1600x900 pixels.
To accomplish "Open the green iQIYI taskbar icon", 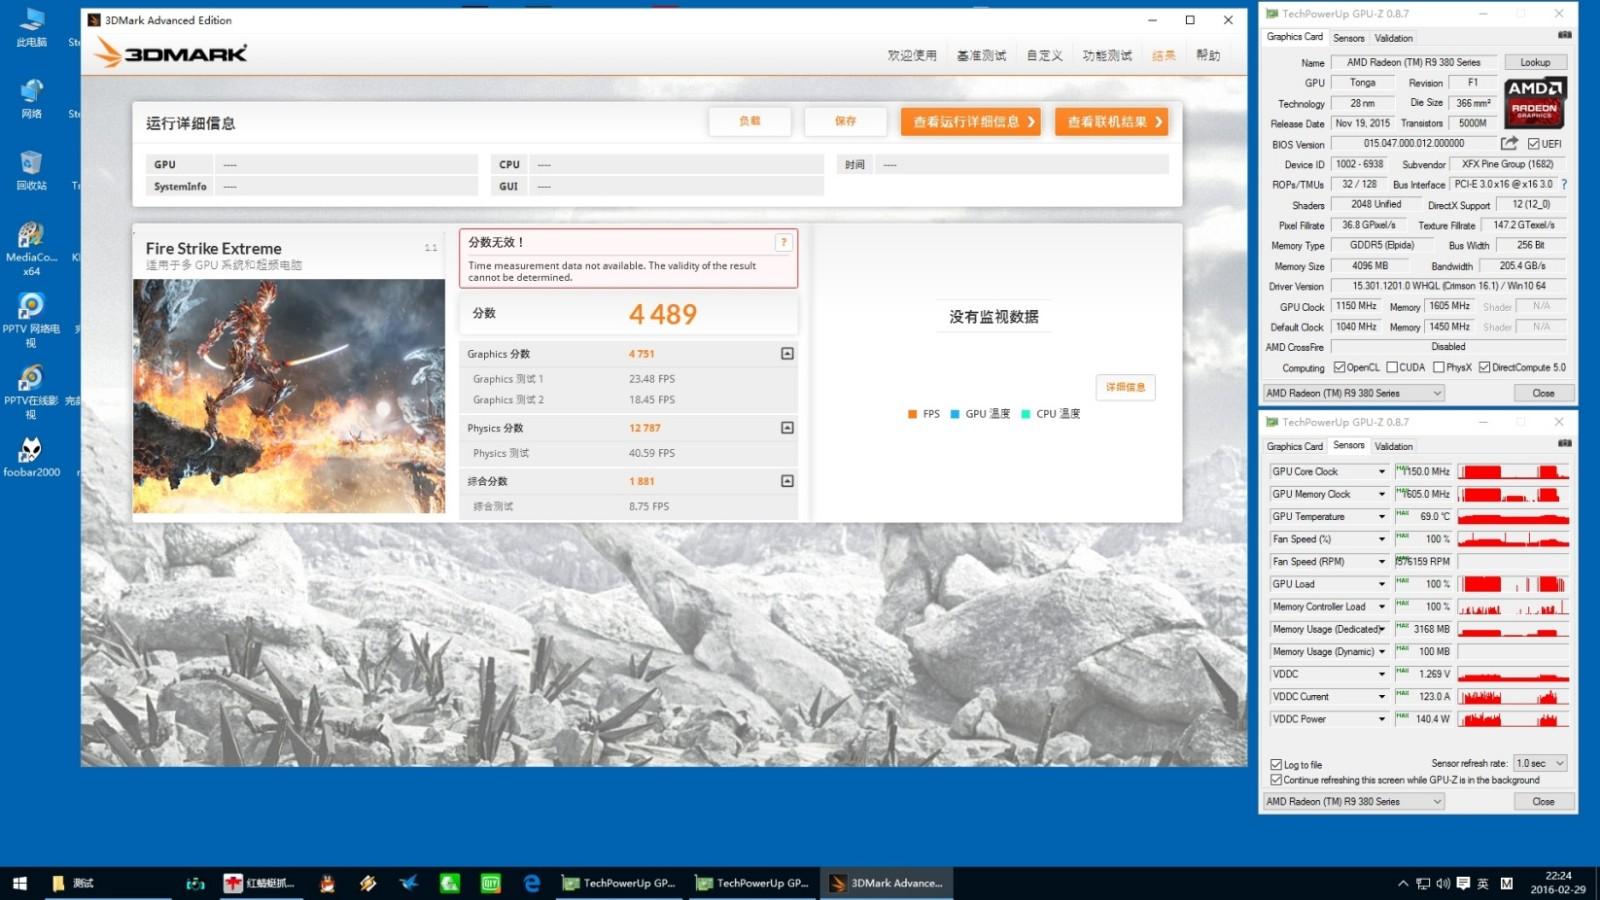I will coord(491,883).
